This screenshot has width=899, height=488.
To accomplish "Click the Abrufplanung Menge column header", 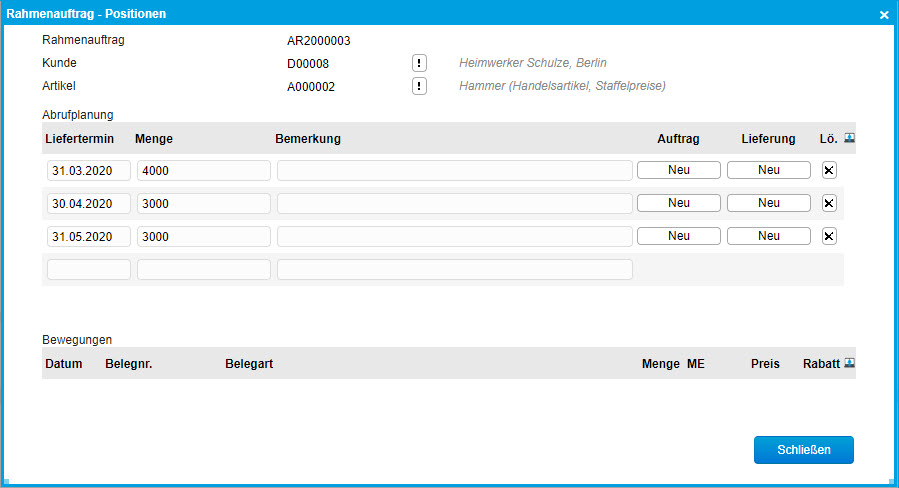I will [x=154, y=139].
